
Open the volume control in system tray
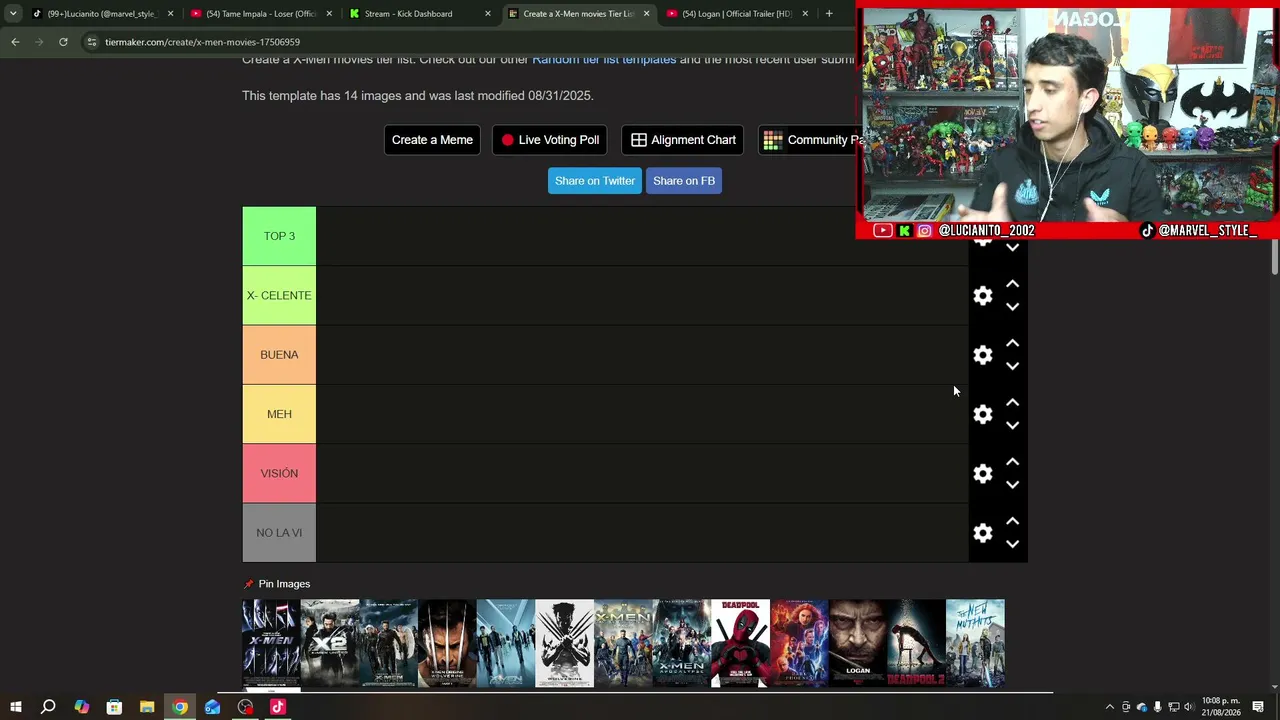tap(1189, 708)
